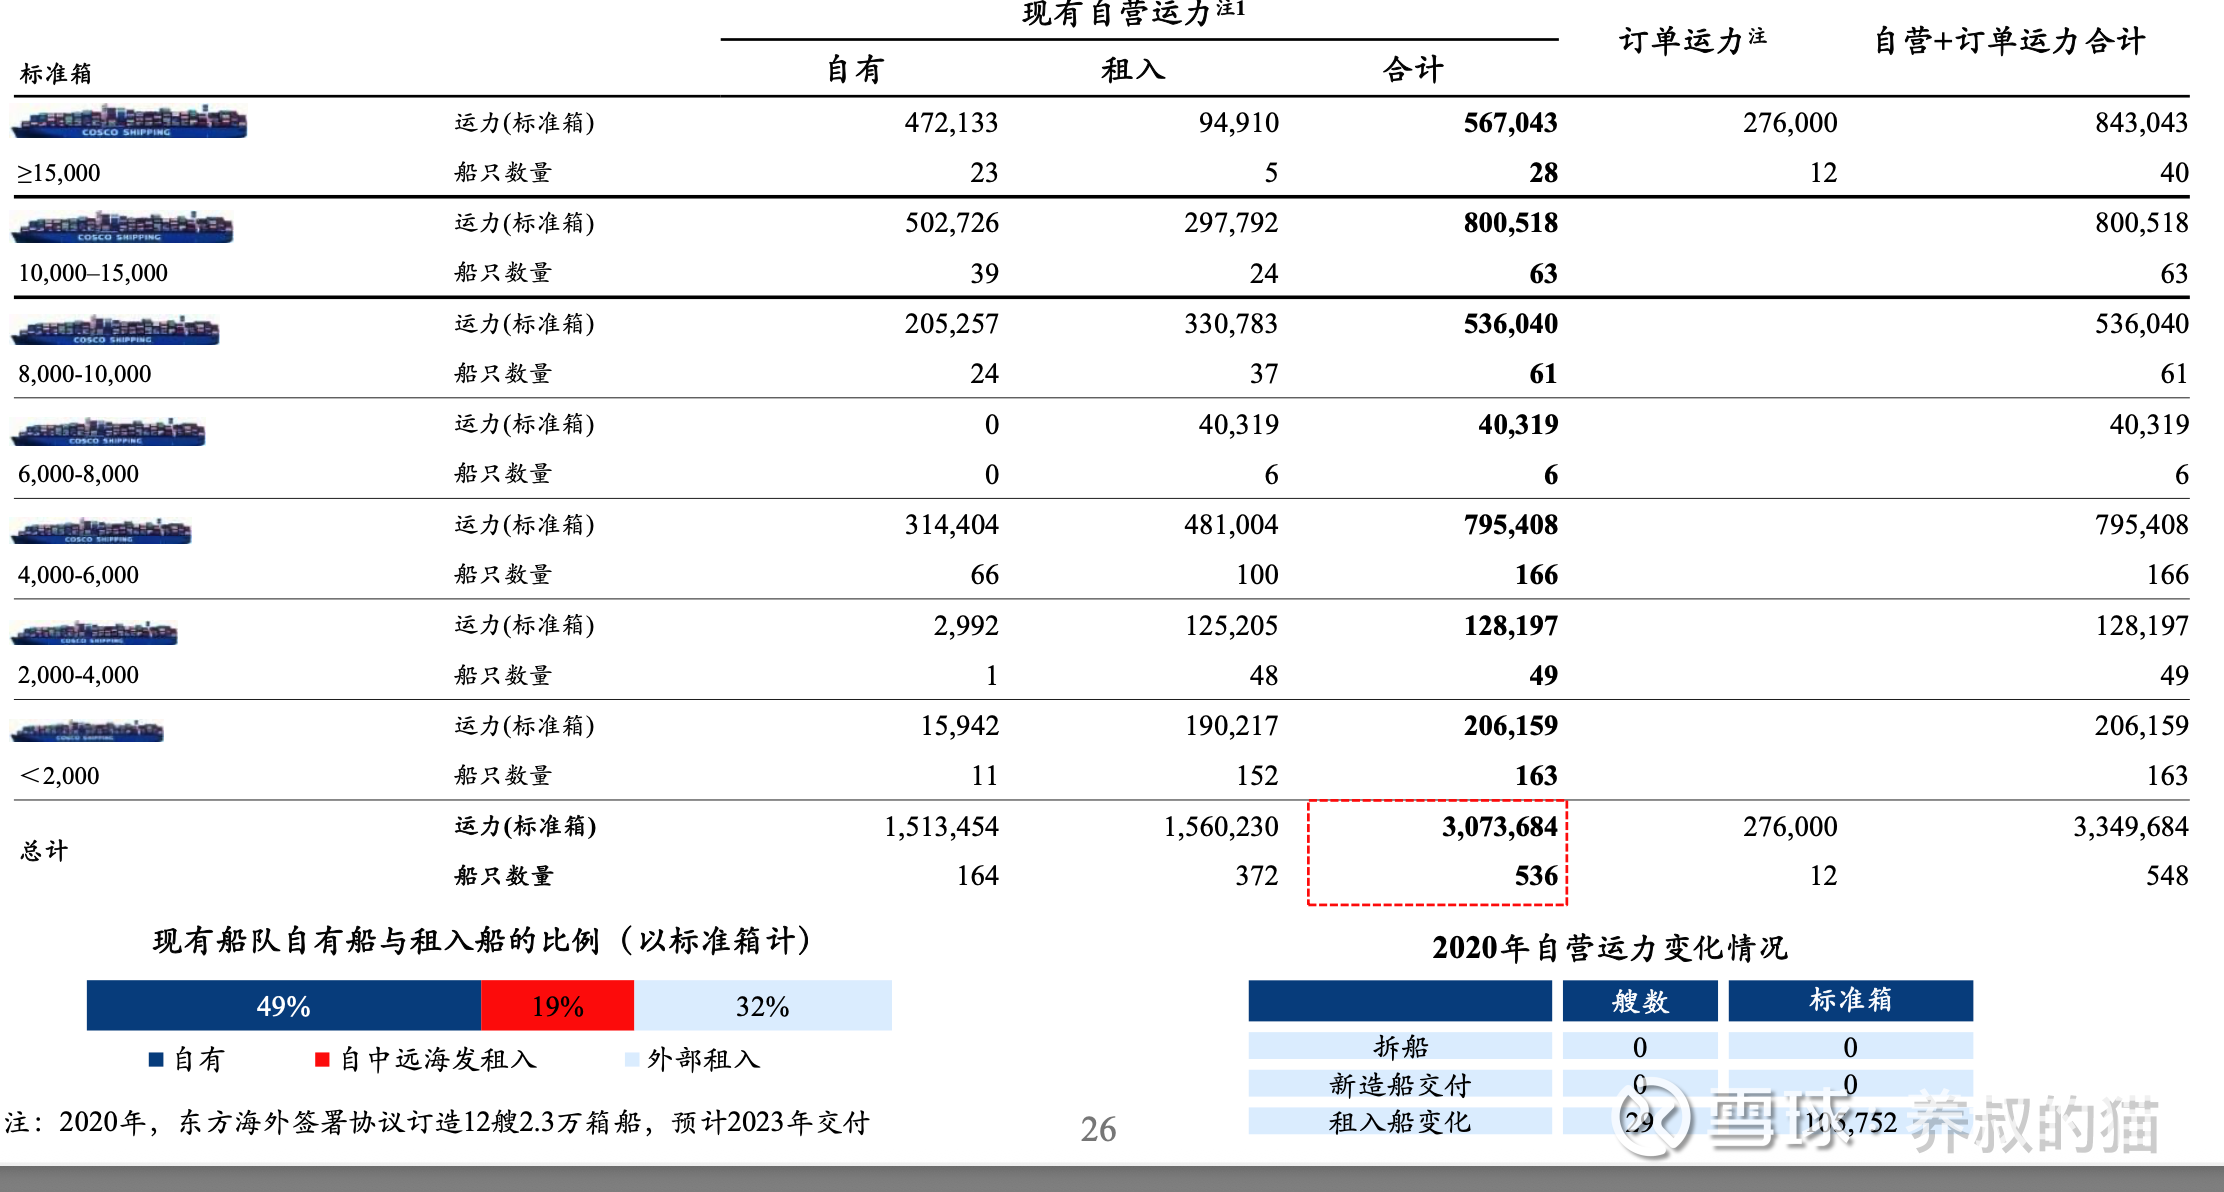Click the 4,000-6,000 ship image
The width and height of the screenshot is (2224, 1192).
pos(101,530)
